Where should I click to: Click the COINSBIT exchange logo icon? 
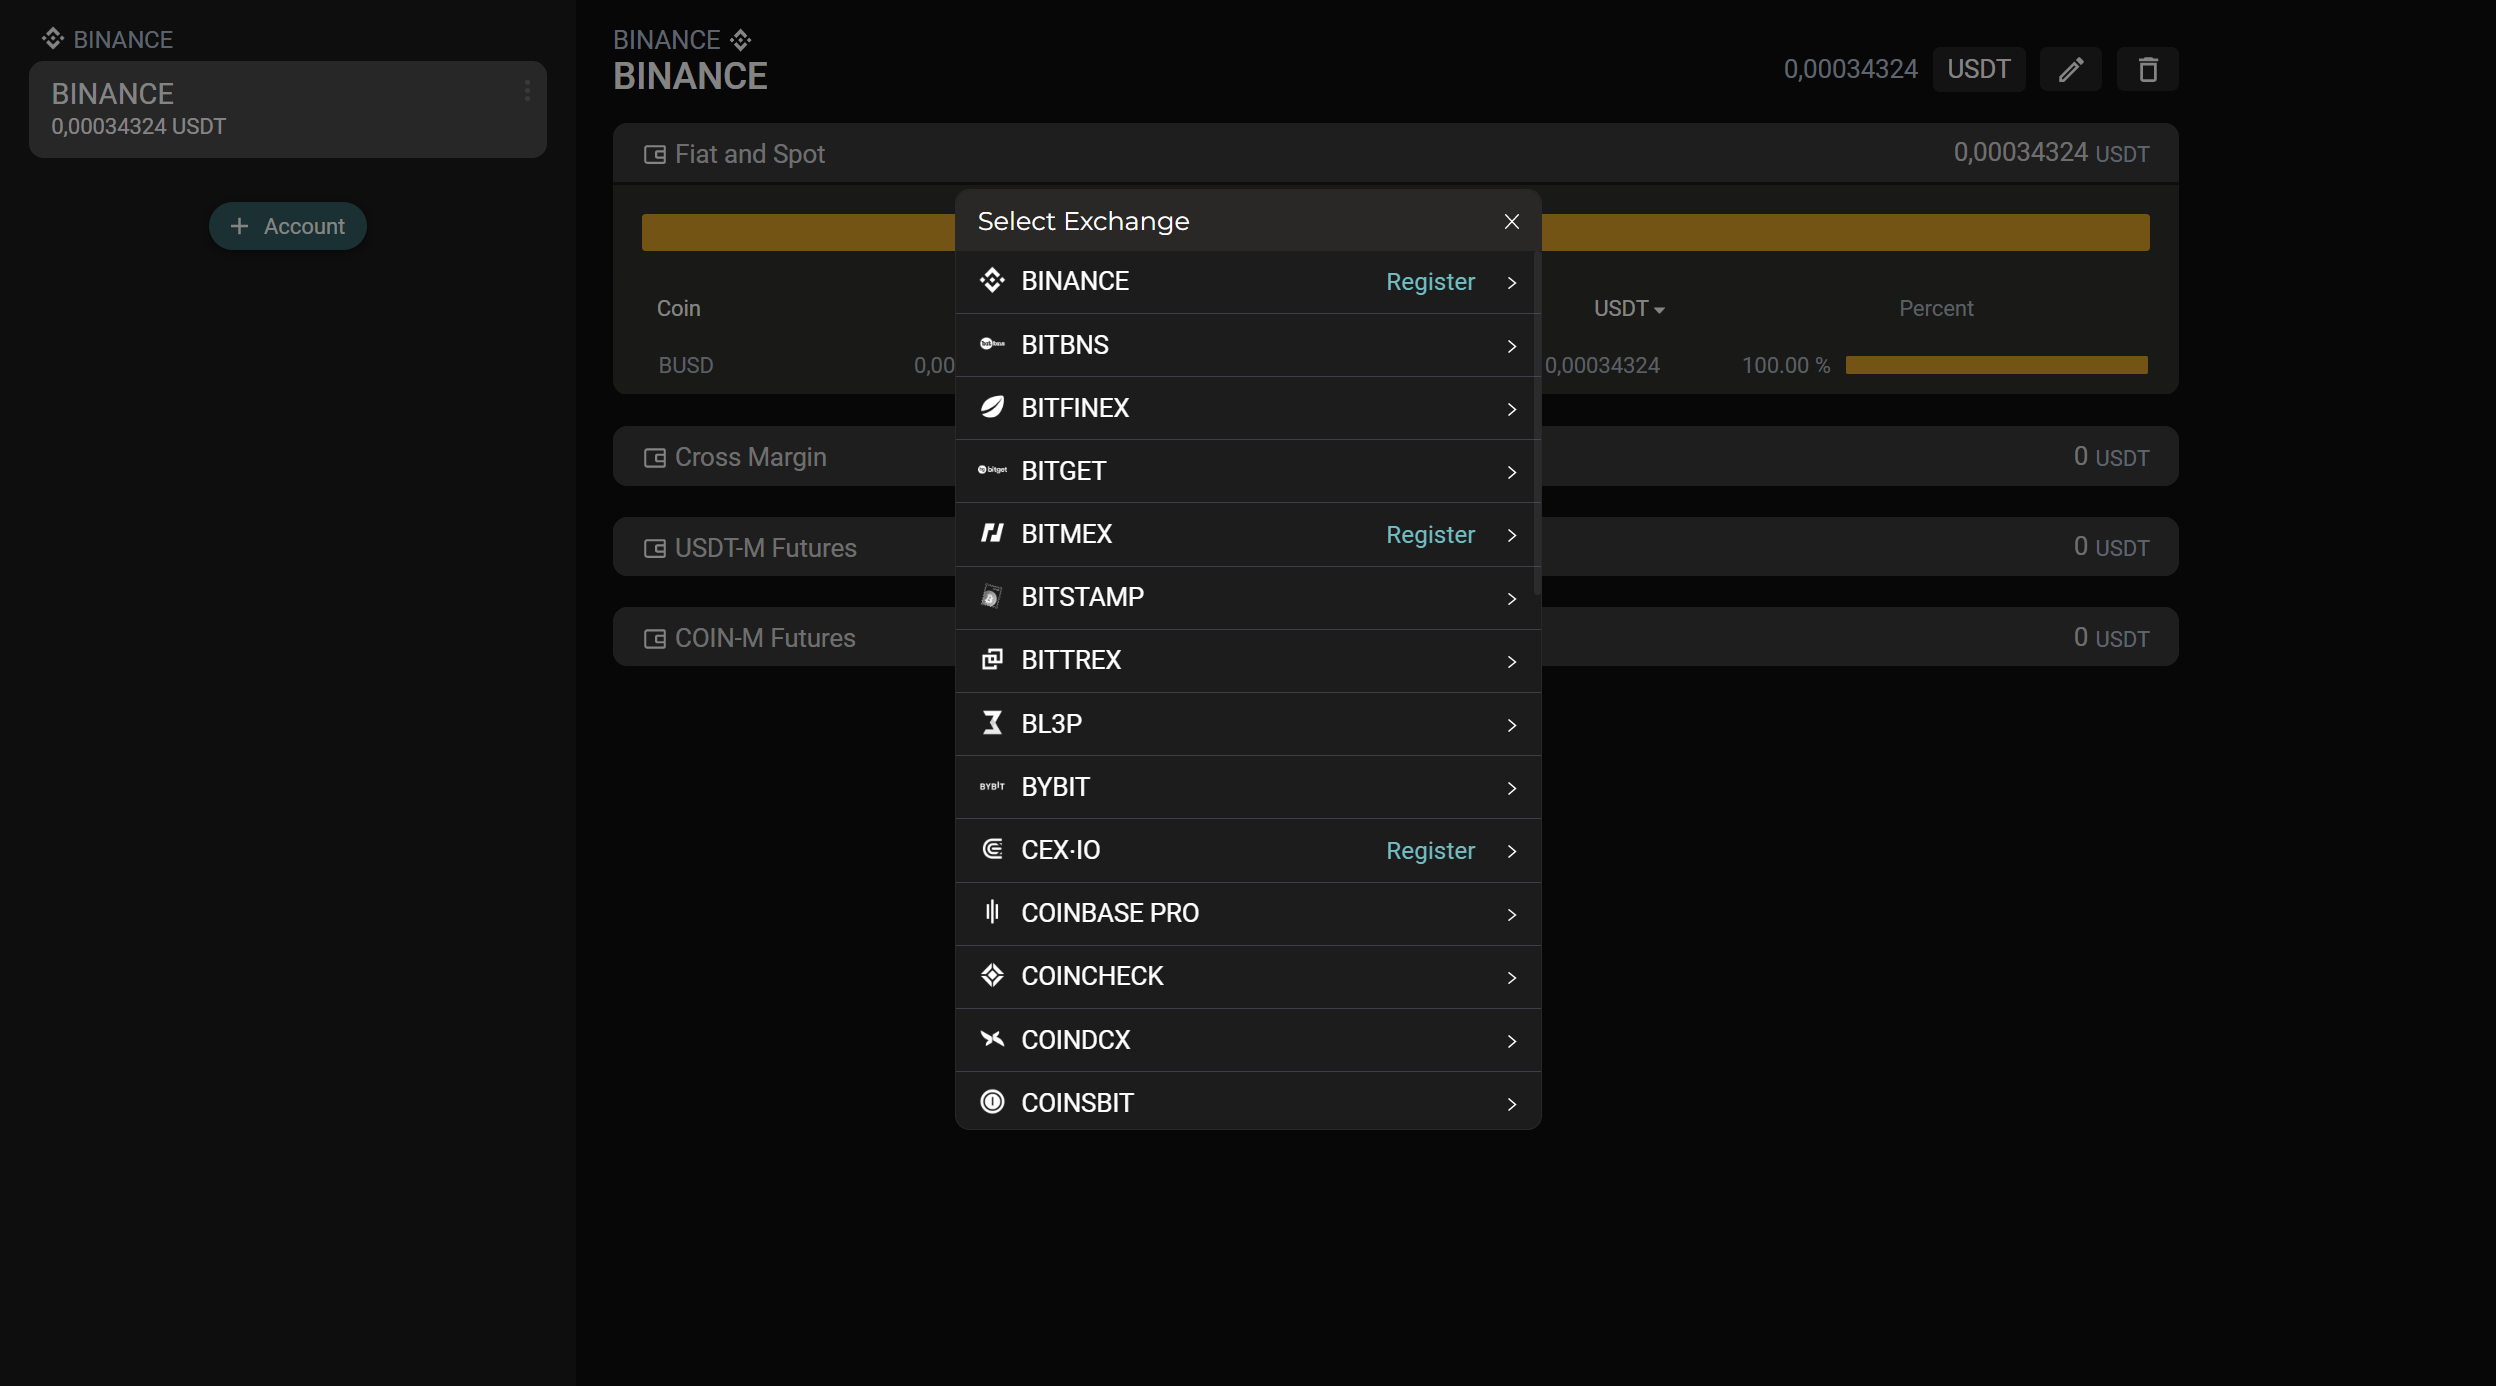pos(992,1102)
